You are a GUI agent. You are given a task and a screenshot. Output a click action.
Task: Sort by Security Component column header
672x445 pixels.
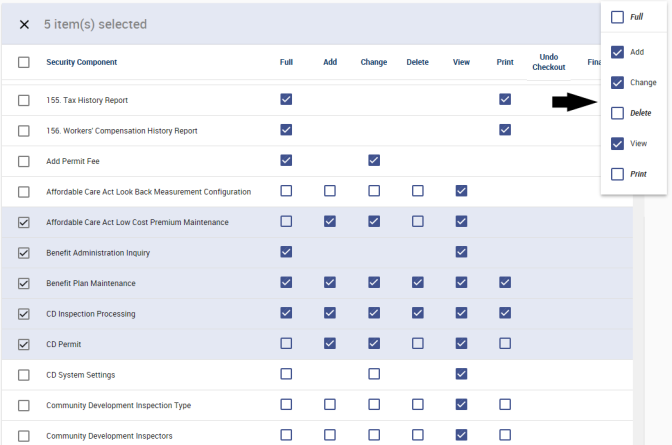click(81, 62)
